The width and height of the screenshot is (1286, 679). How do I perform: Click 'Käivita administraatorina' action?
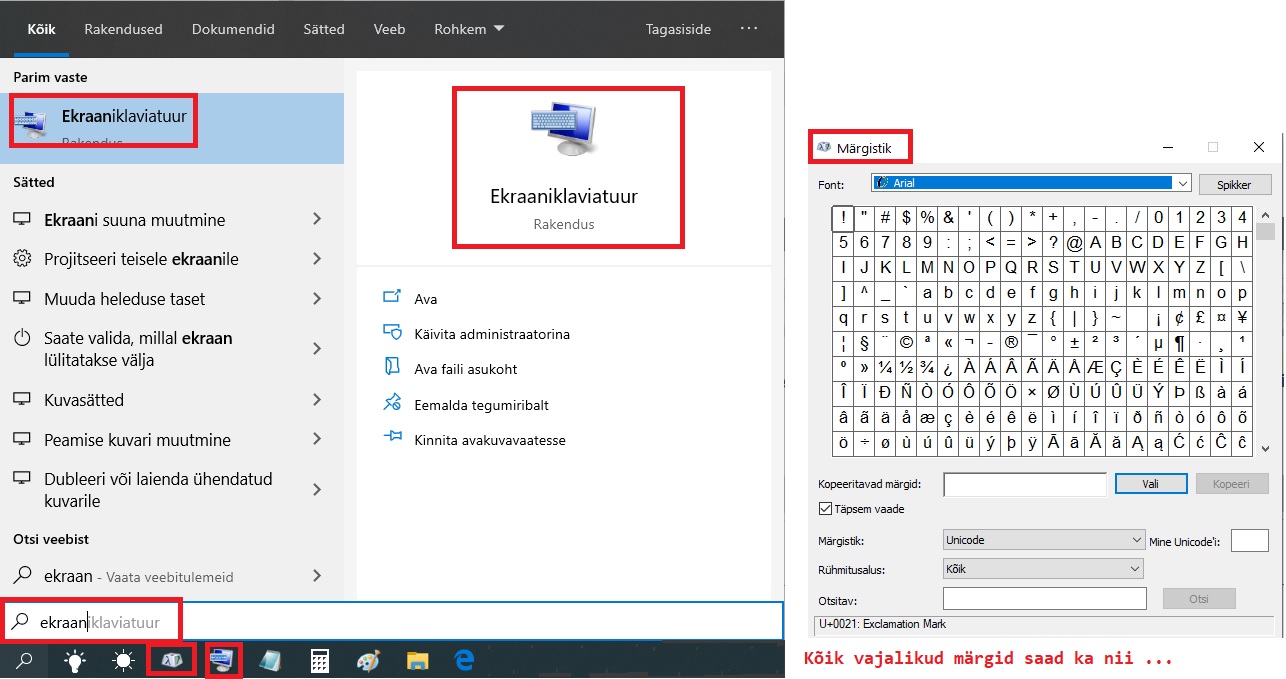[492, 334]
